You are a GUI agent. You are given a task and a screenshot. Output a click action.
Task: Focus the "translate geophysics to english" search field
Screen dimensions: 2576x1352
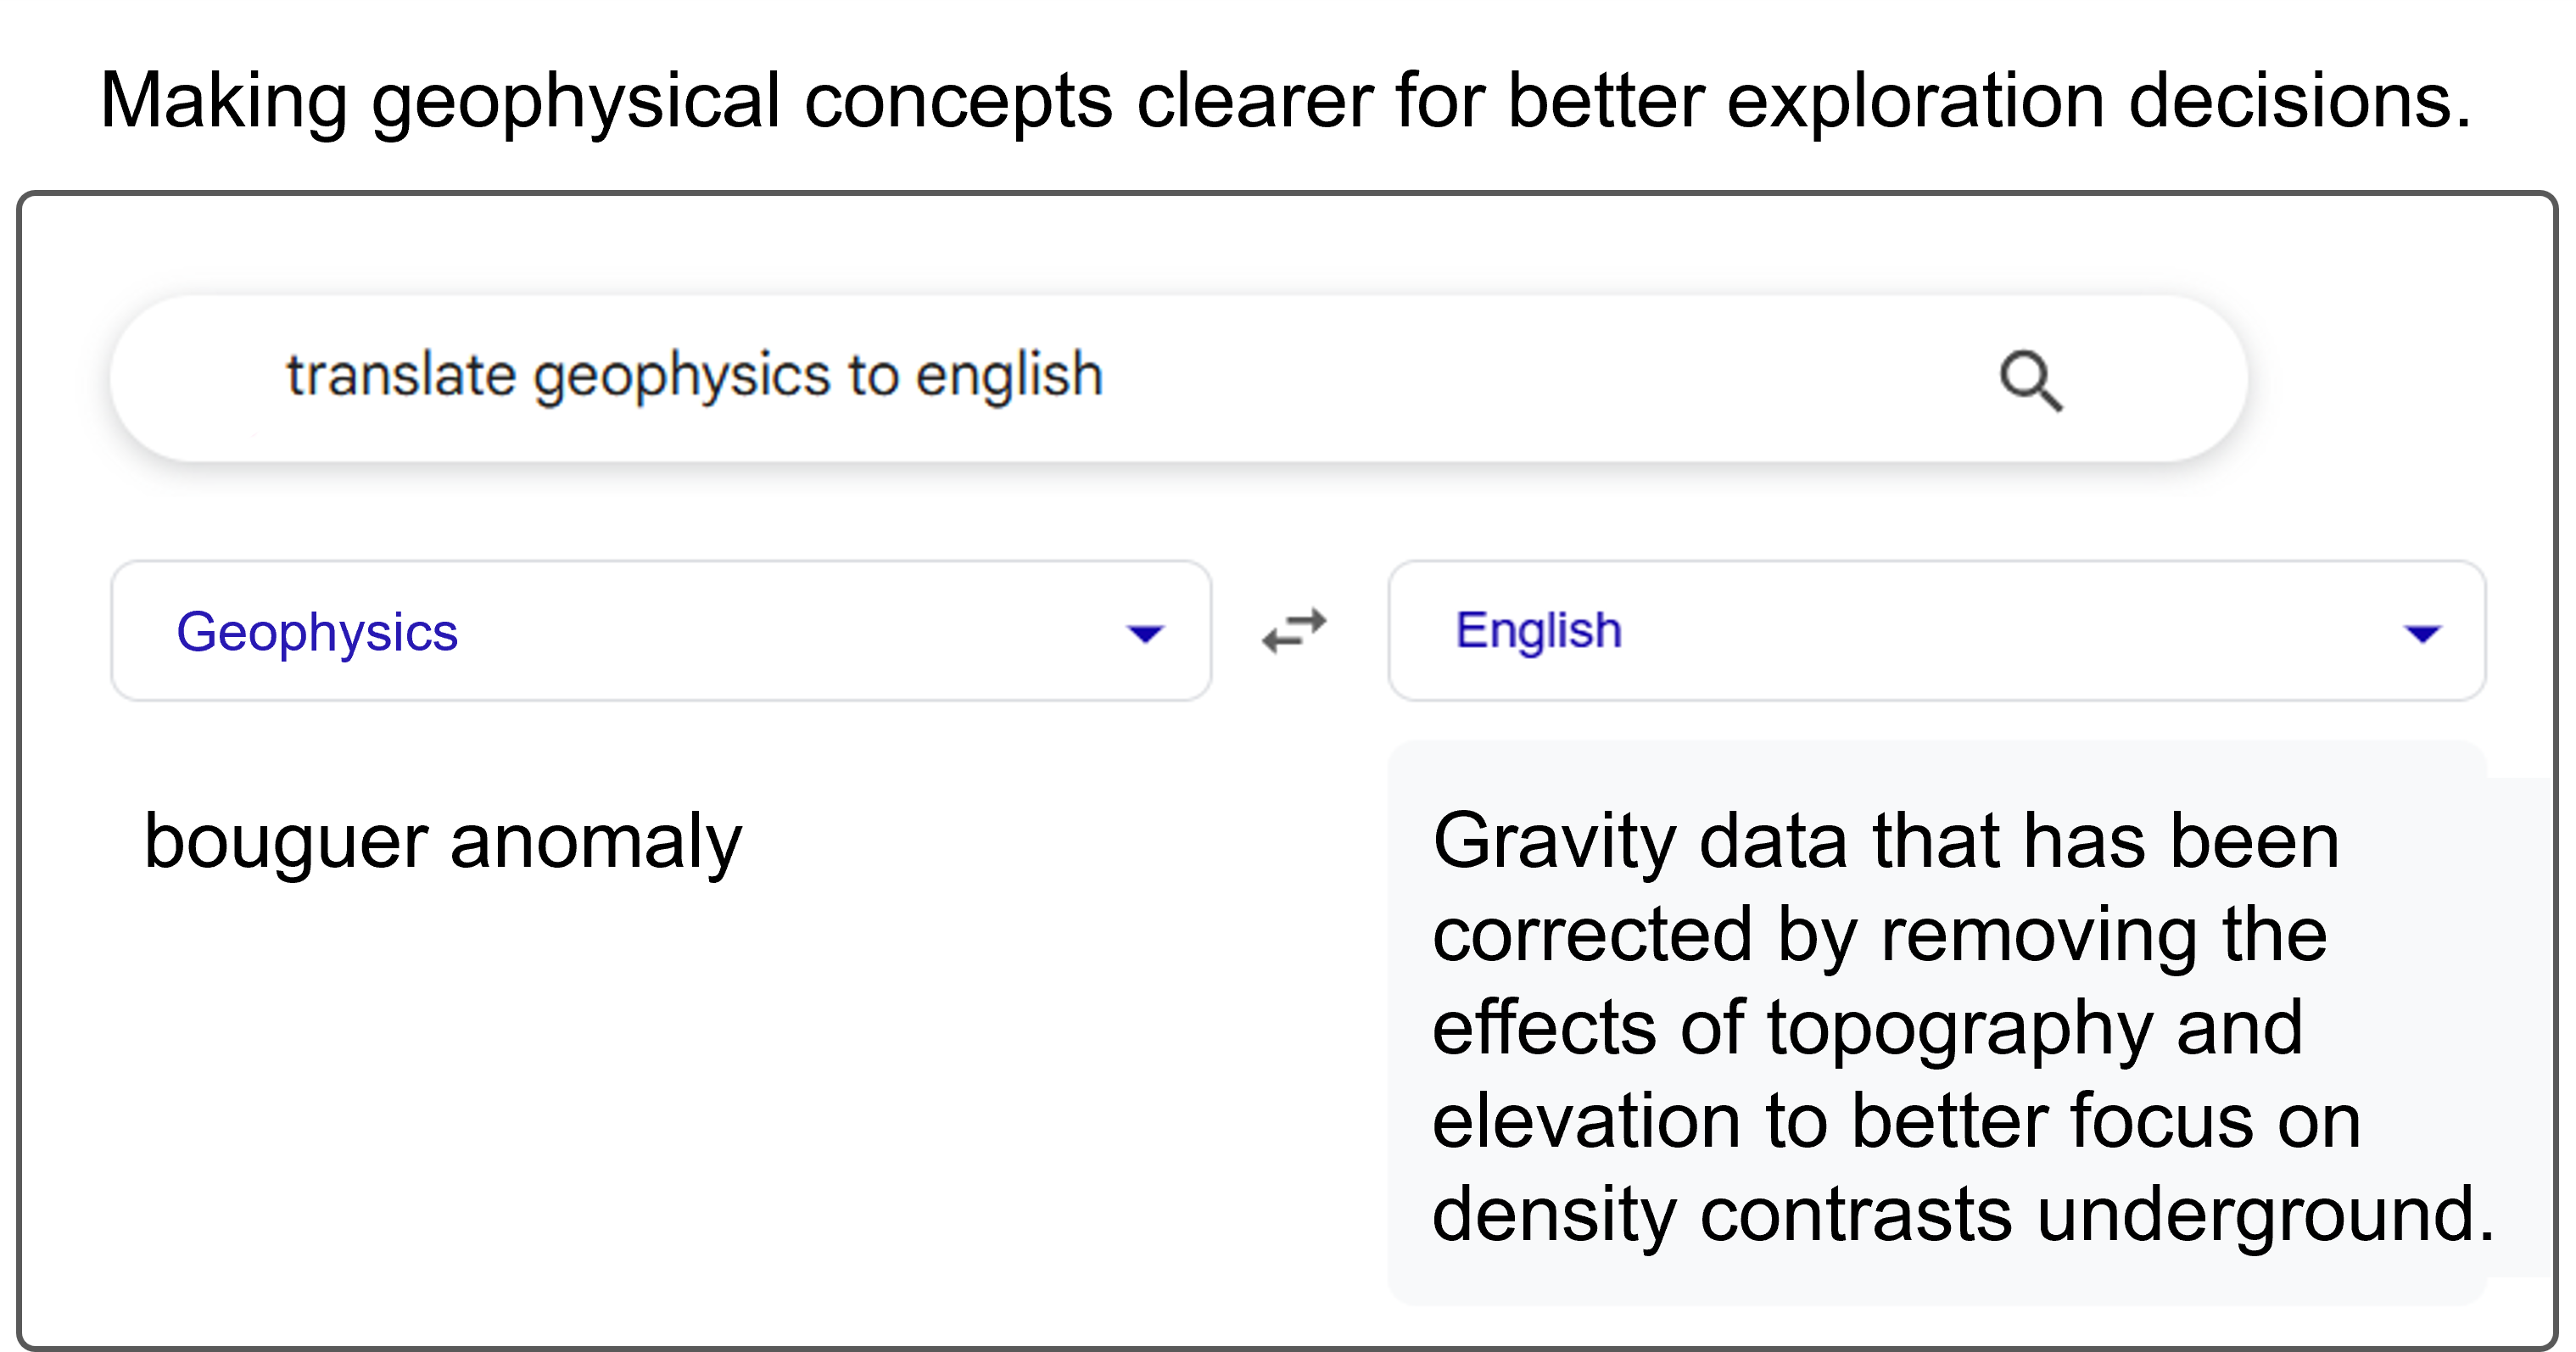1178,378
